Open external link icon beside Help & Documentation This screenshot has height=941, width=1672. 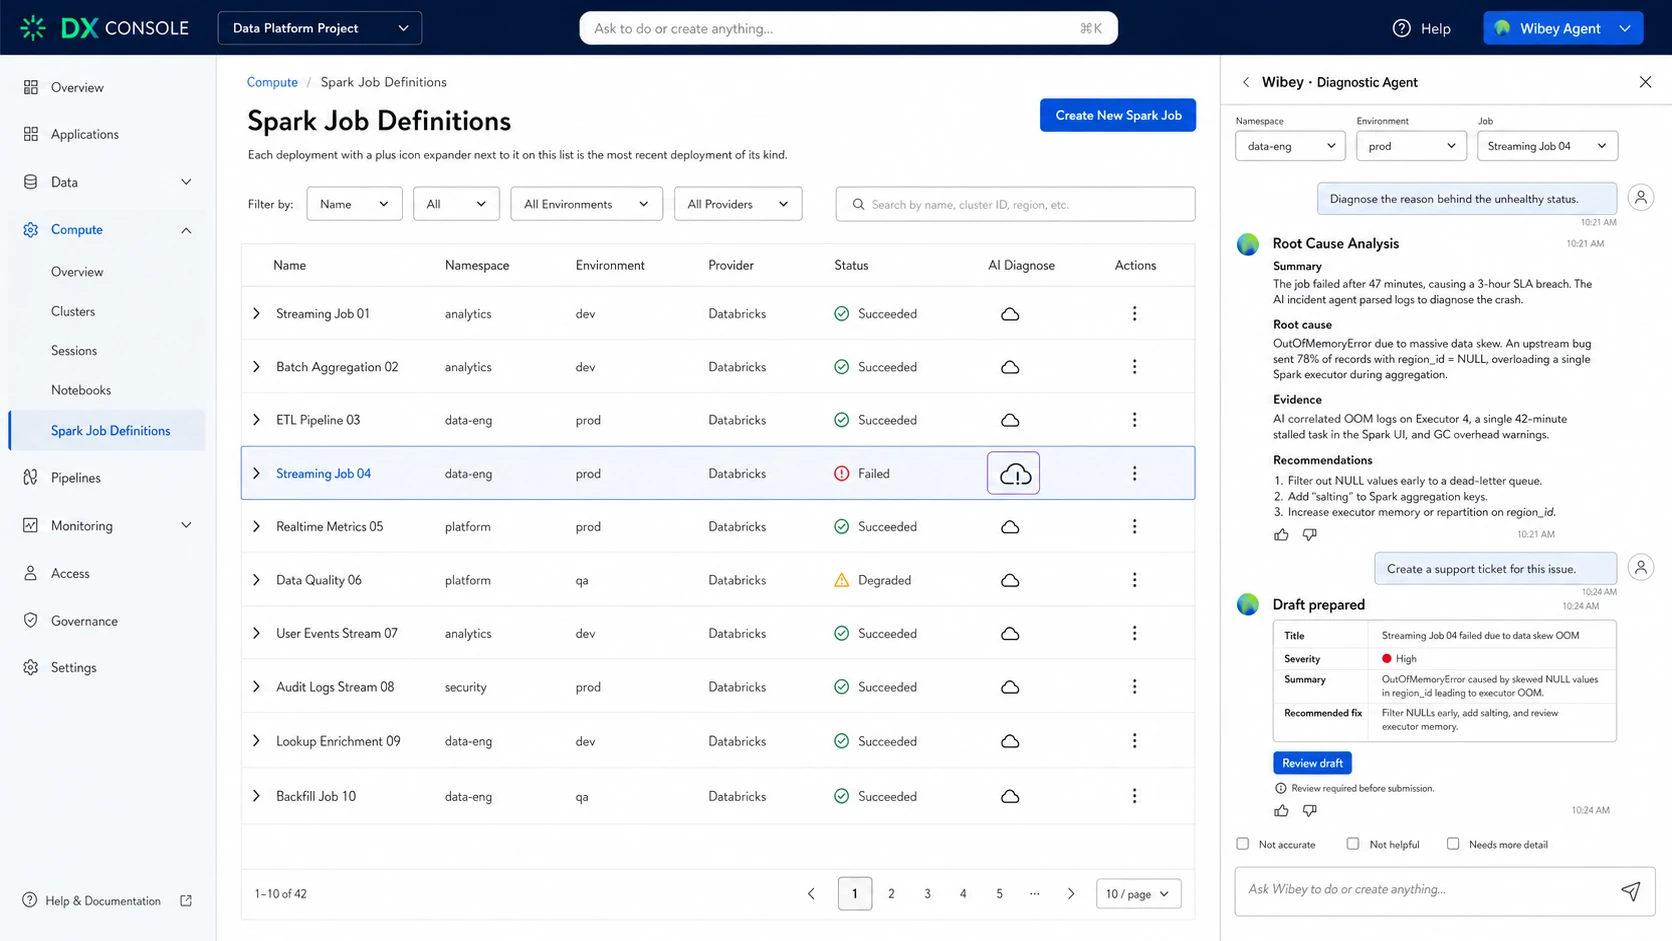186,900
